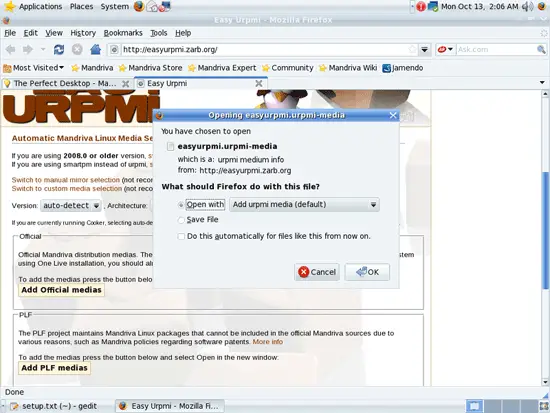Screen dimensions: 550x413
Task: Click the scrollbar down arrow
Action: tap(545, 382)
